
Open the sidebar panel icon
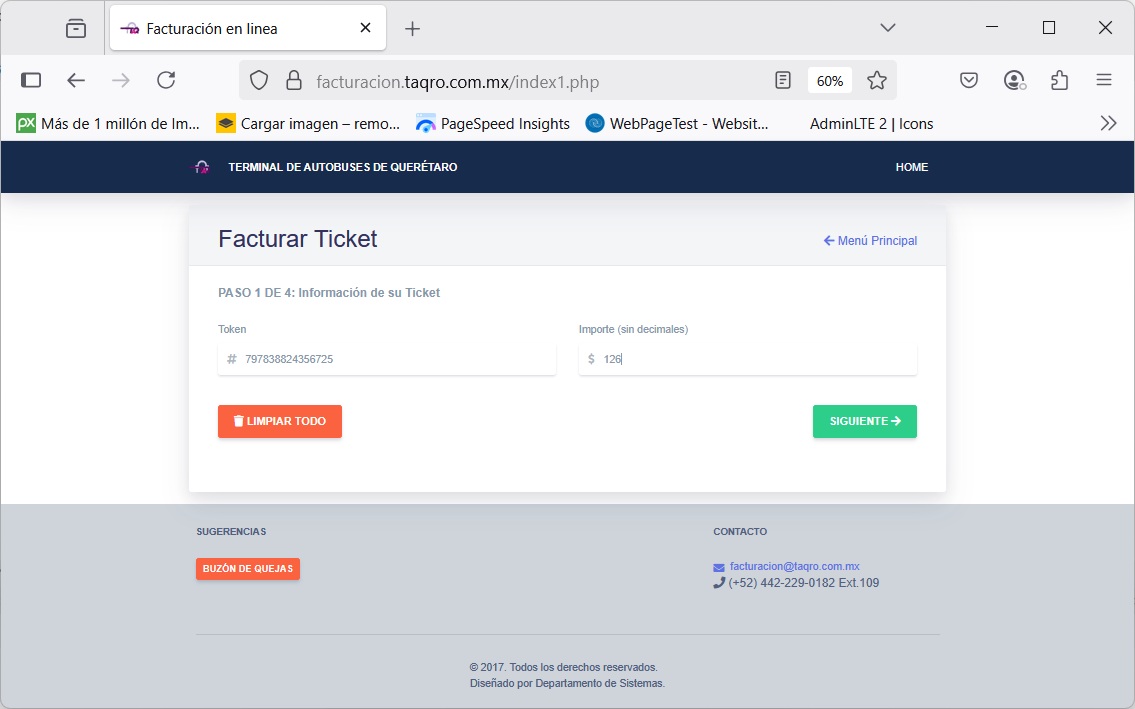coord(31,81)
